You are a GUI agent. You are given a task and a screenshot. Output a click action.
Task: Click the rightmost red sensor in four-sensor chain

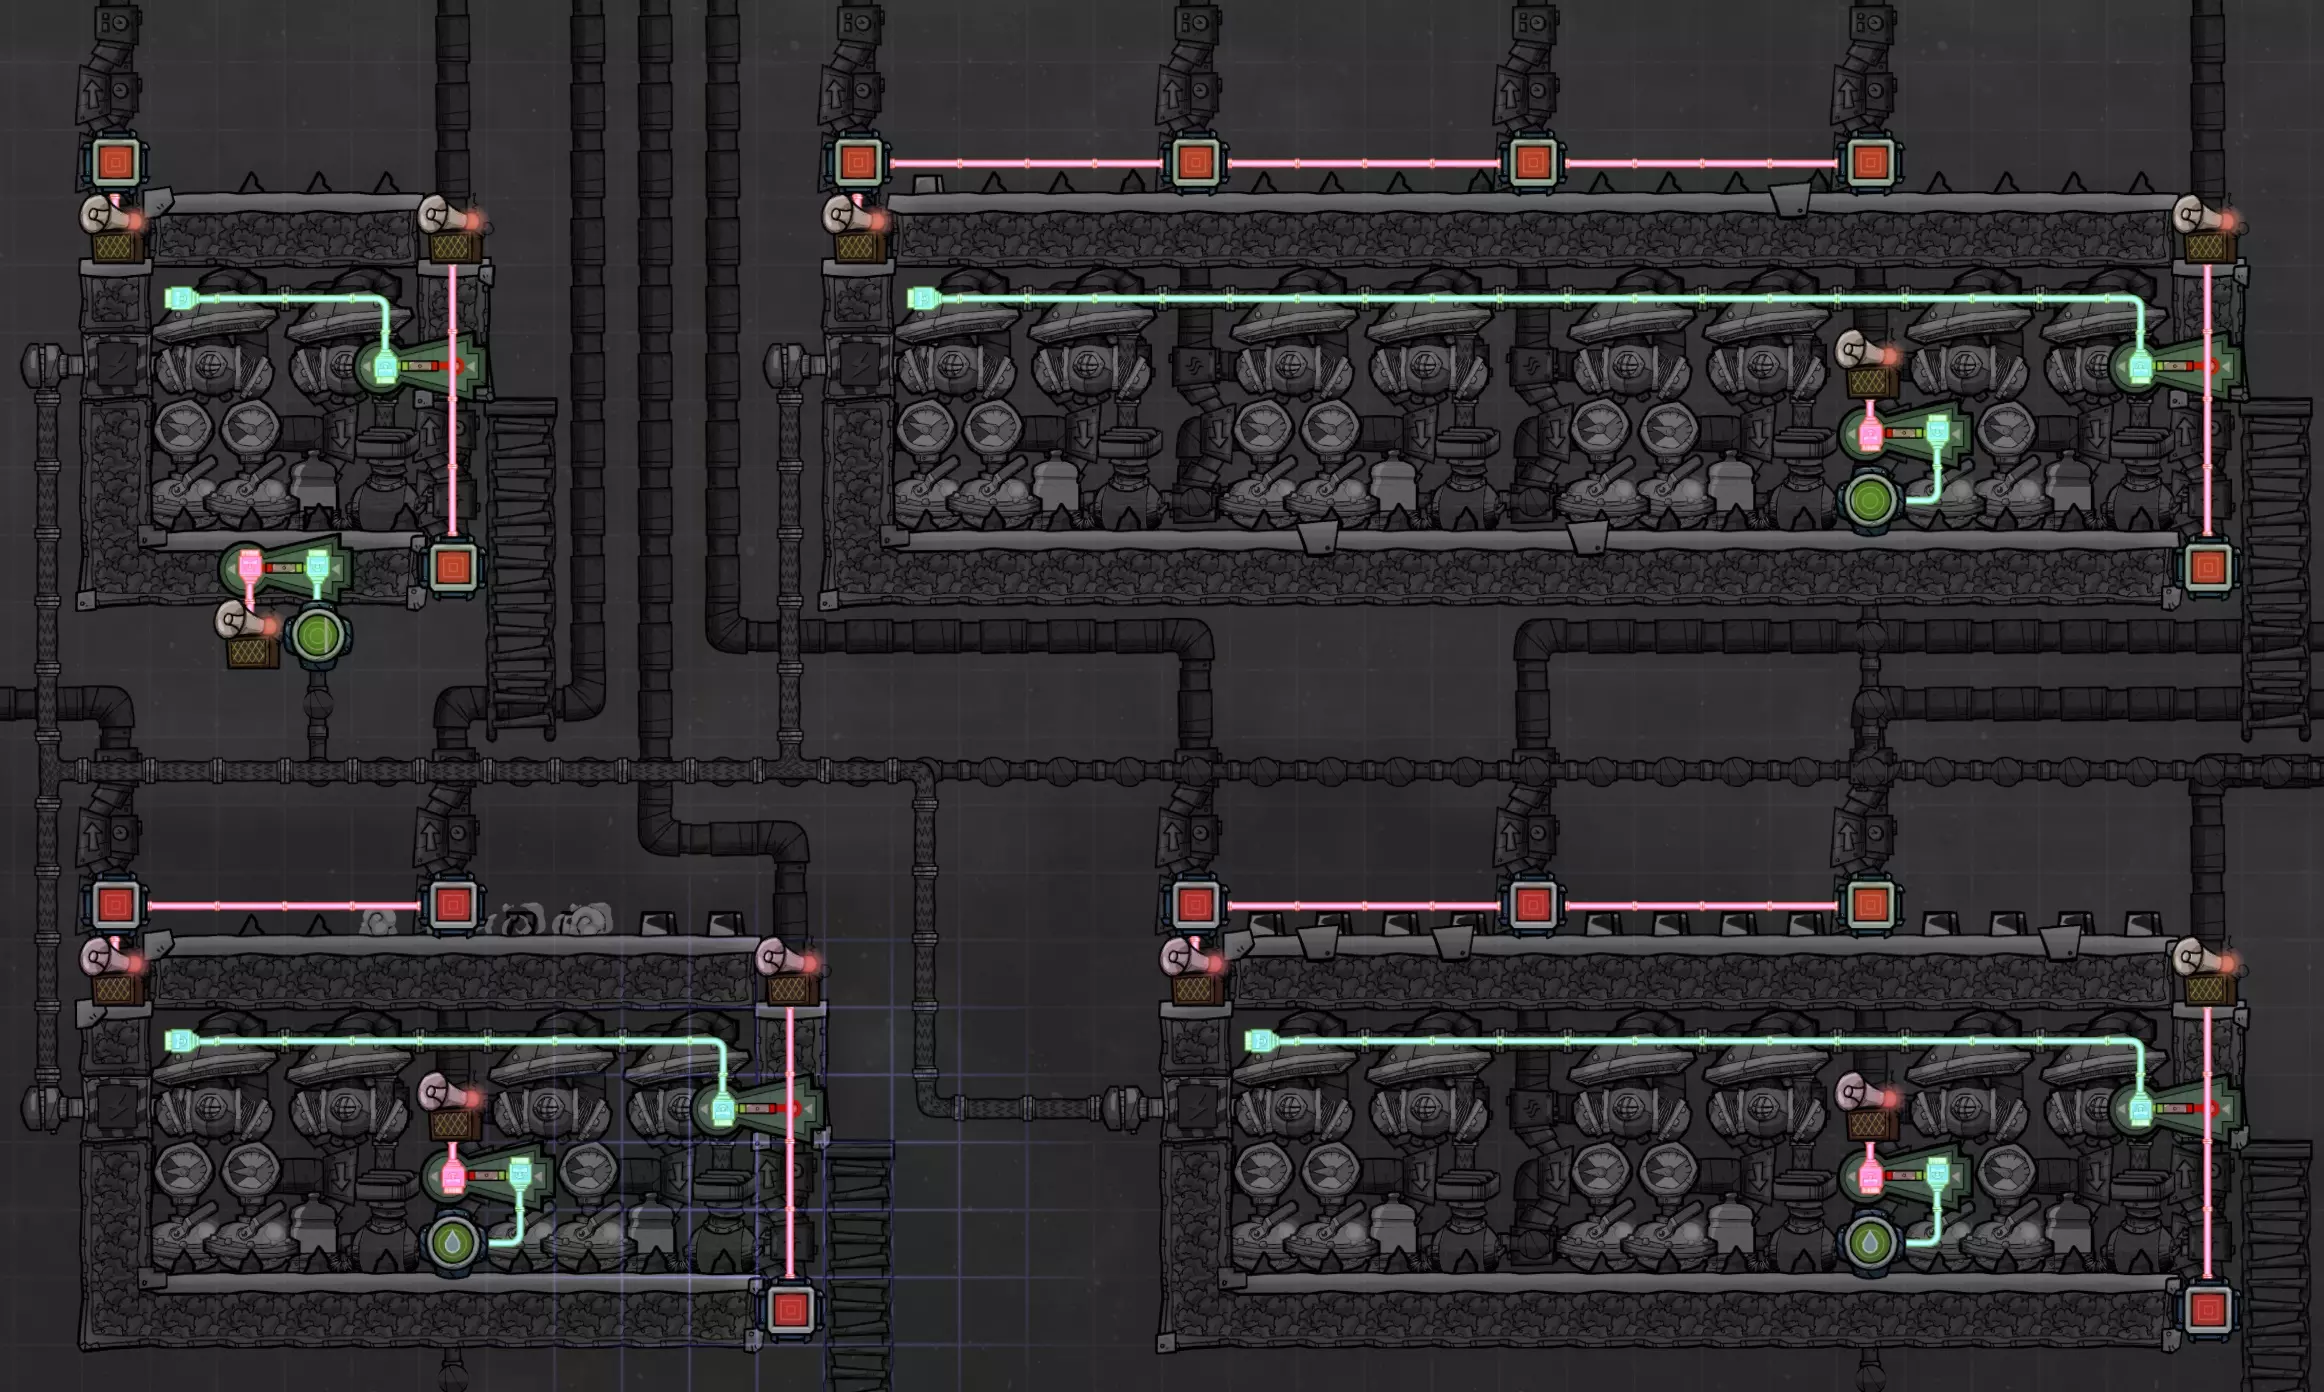tap(1869, 162)
